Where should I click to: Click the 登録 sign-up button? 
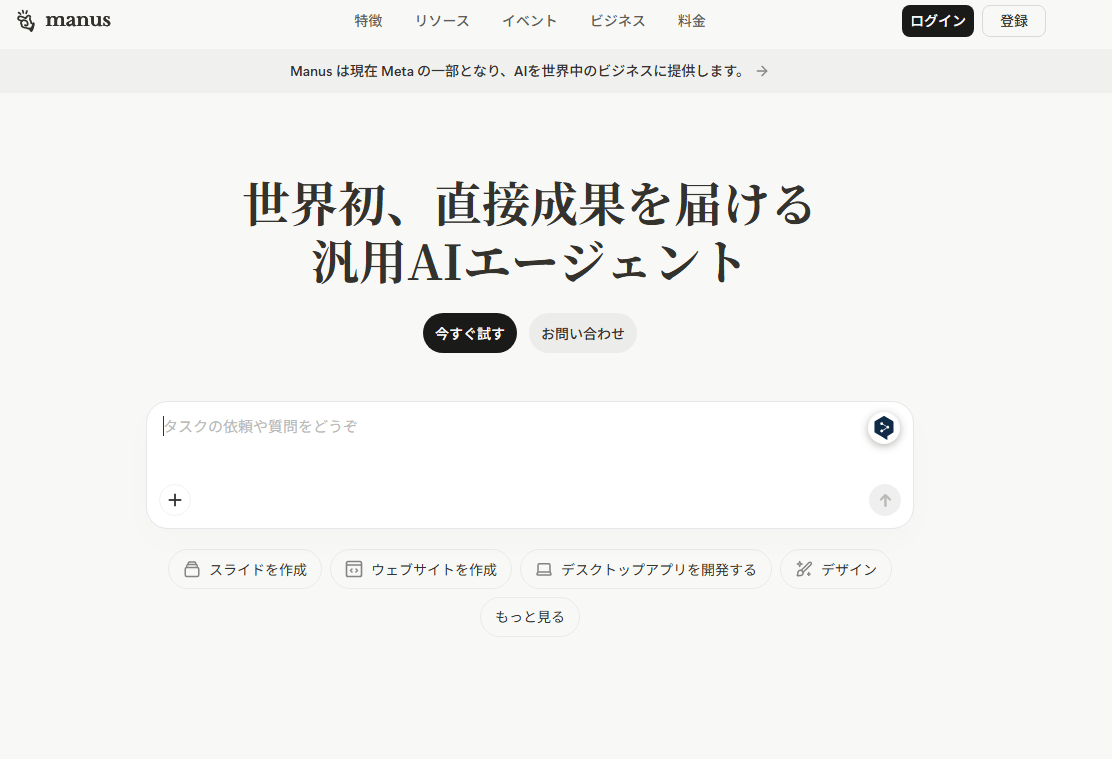(x=1013, y=21)
